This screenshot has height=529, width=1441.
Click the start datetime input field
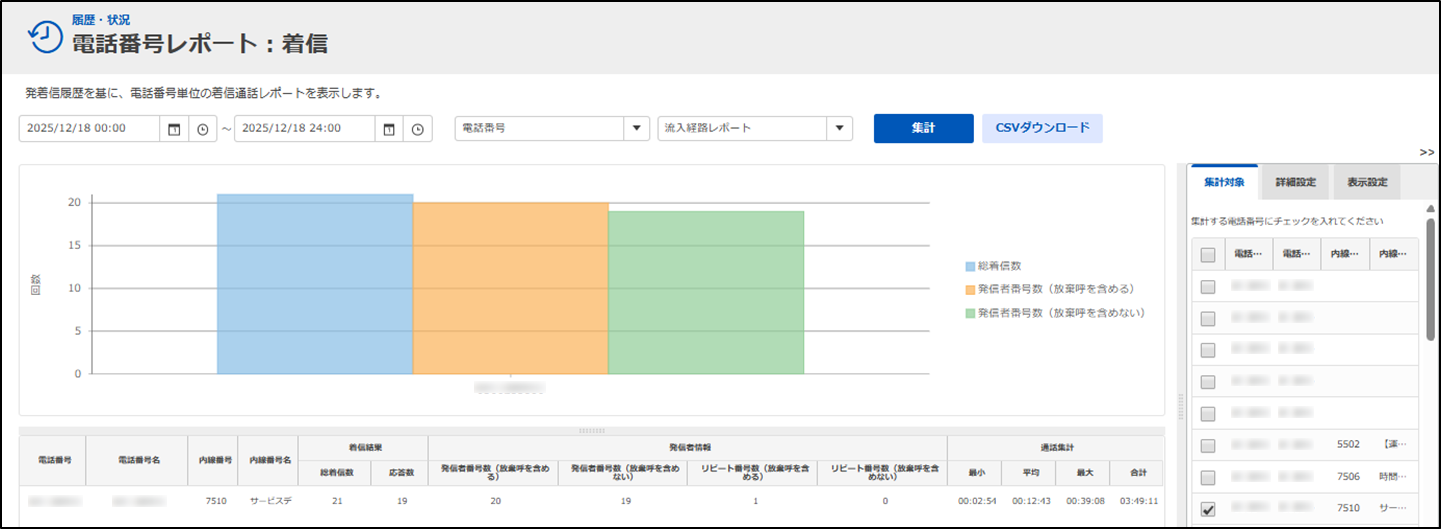tap(88, 129)
